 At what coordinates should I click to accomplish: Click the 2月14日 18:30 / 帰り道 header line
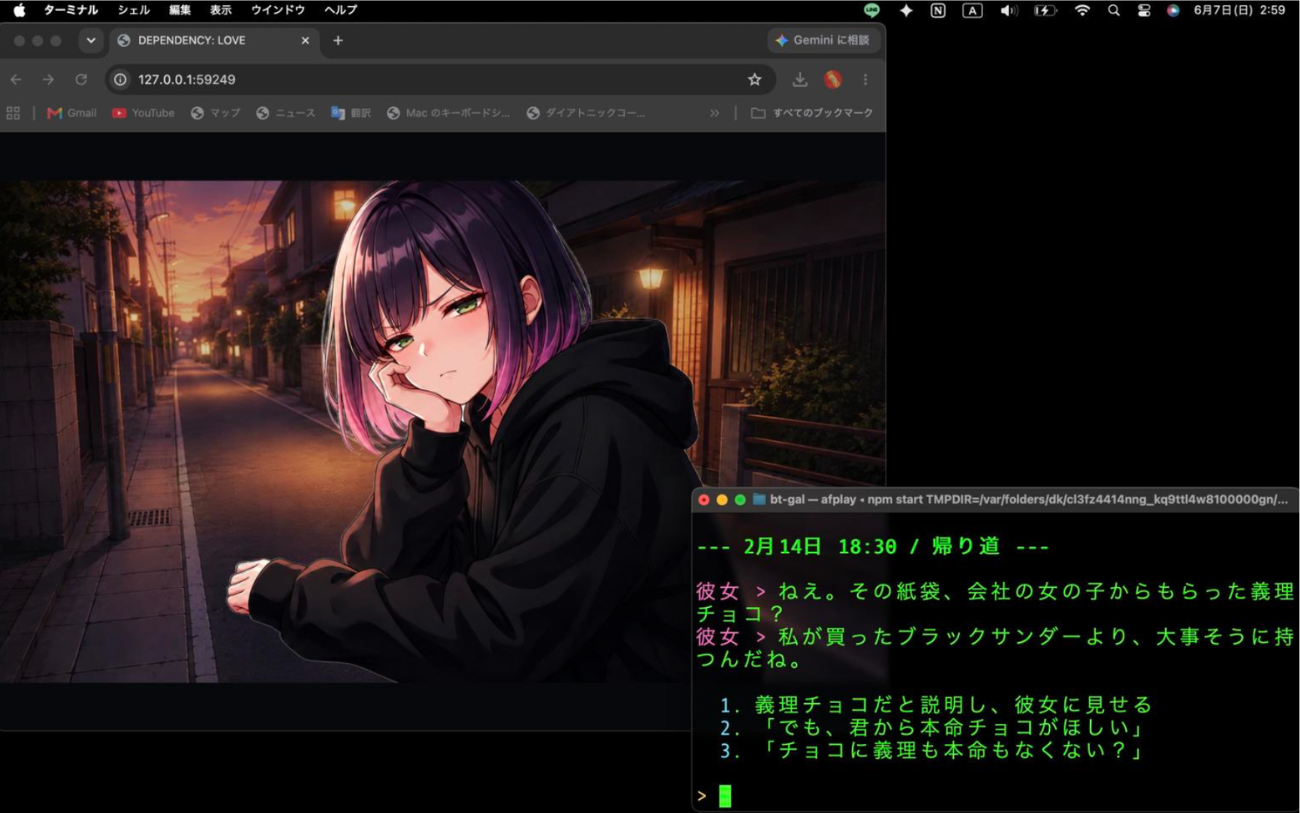[872, 547]
